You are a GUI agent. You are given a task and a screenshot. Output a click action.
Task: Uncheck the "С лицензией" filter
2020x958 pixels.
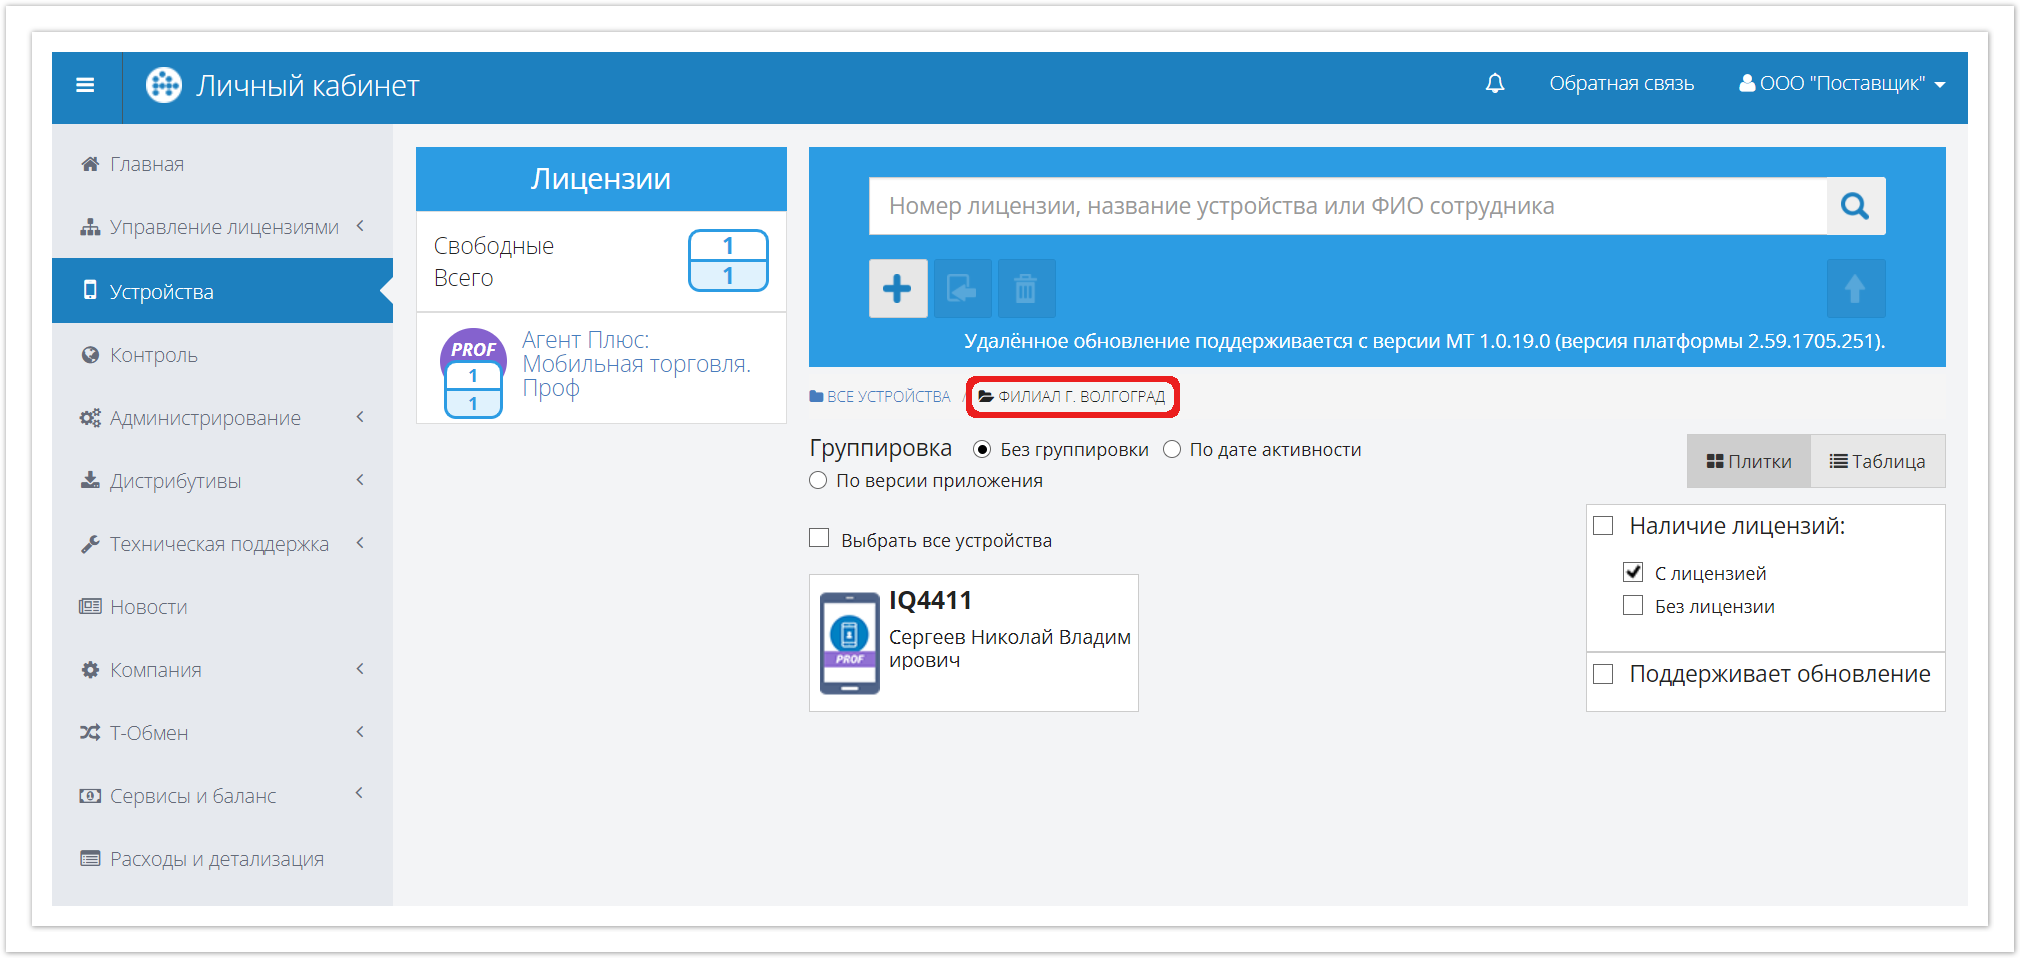click(1633, 572)
